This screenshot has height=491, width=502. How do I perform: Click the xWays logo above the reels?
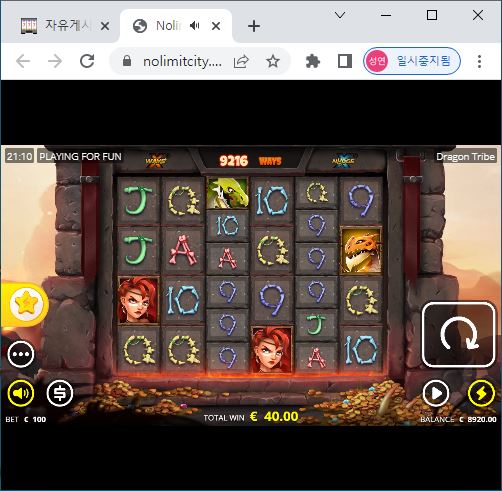pos(156,161)
